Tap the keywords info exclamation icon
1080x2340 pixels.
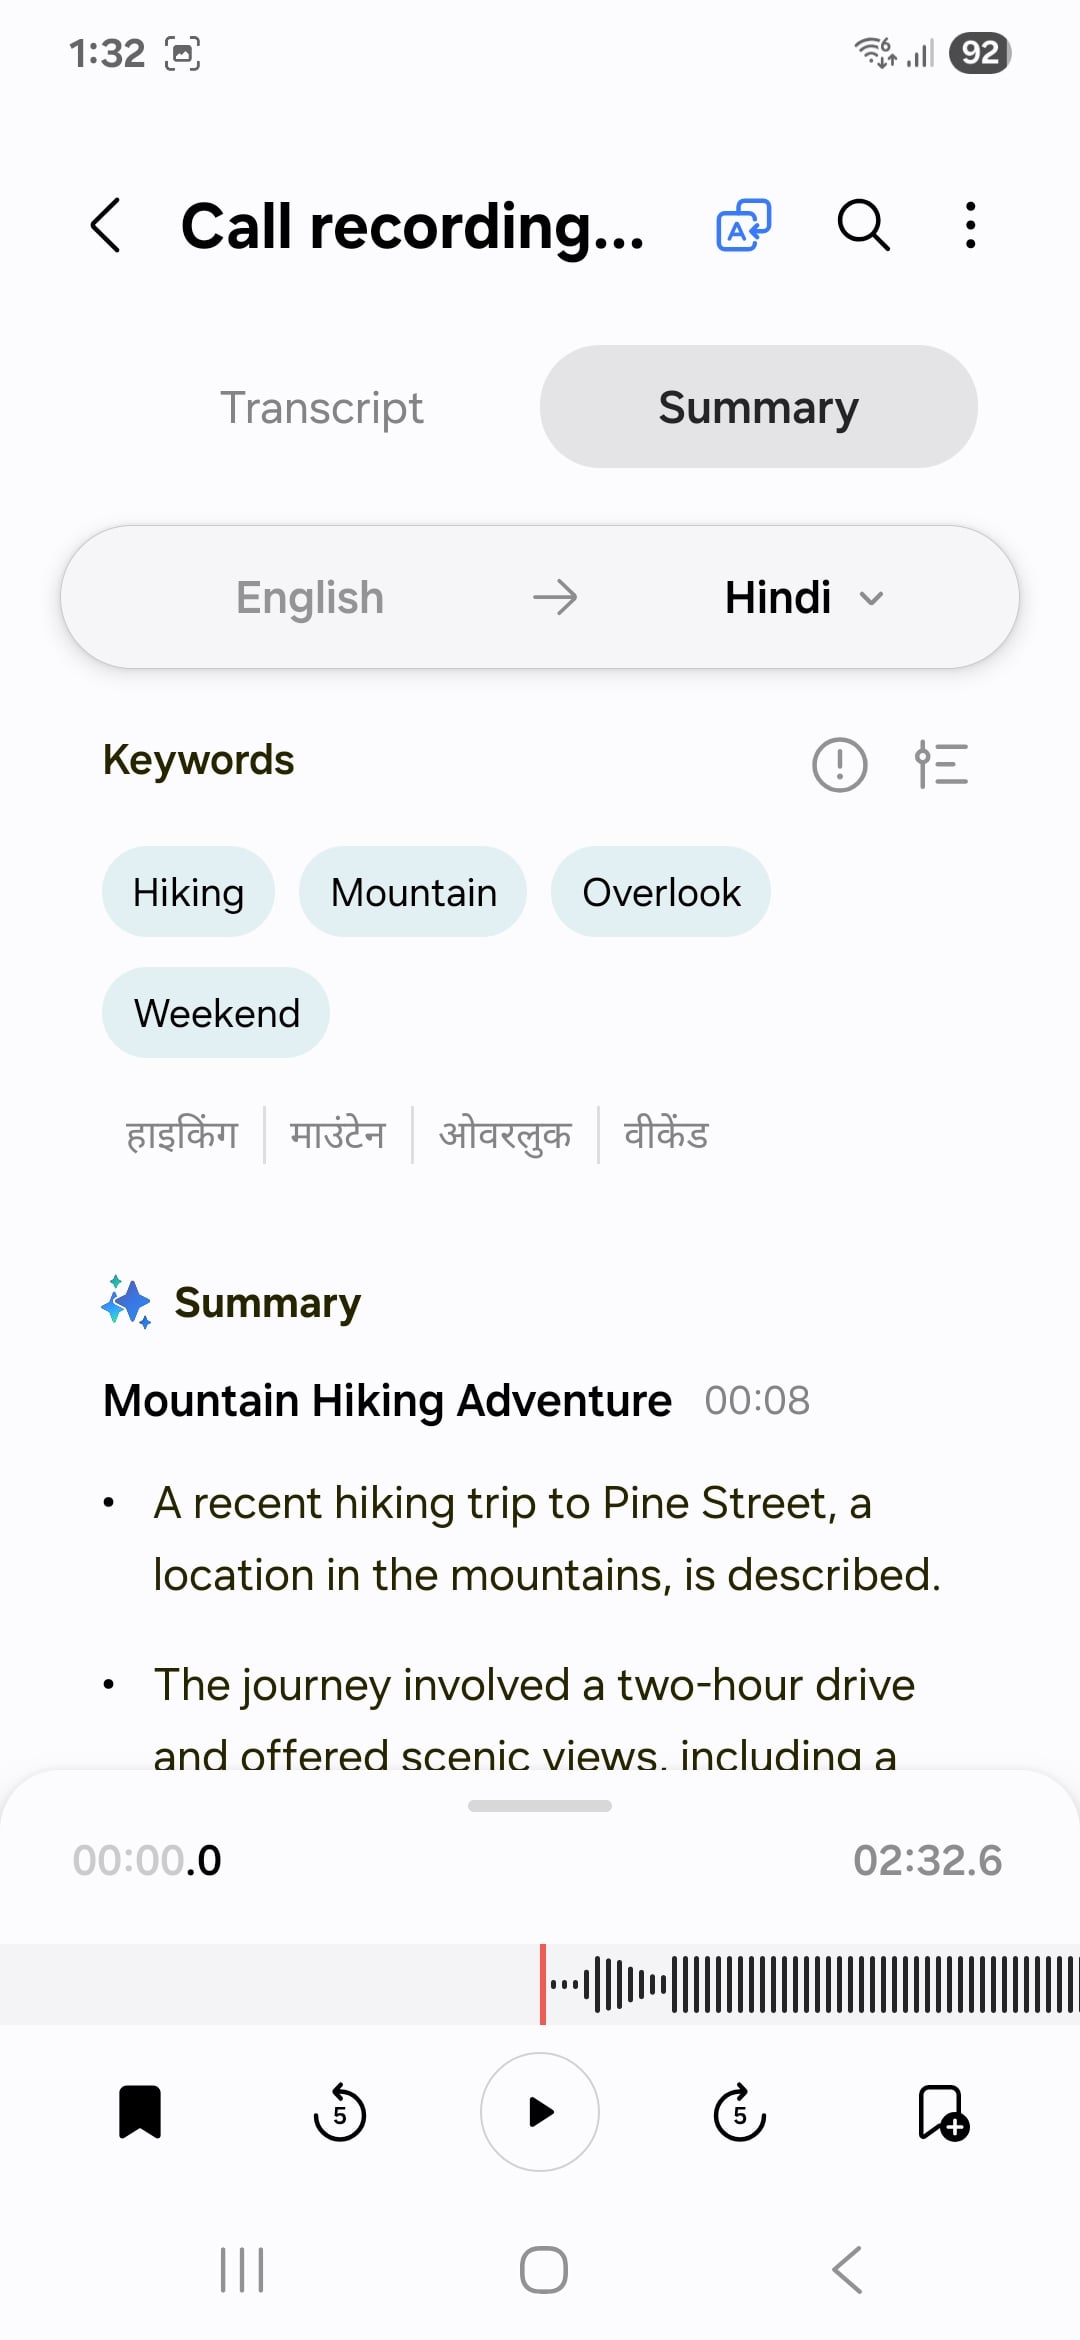point(839,765)
